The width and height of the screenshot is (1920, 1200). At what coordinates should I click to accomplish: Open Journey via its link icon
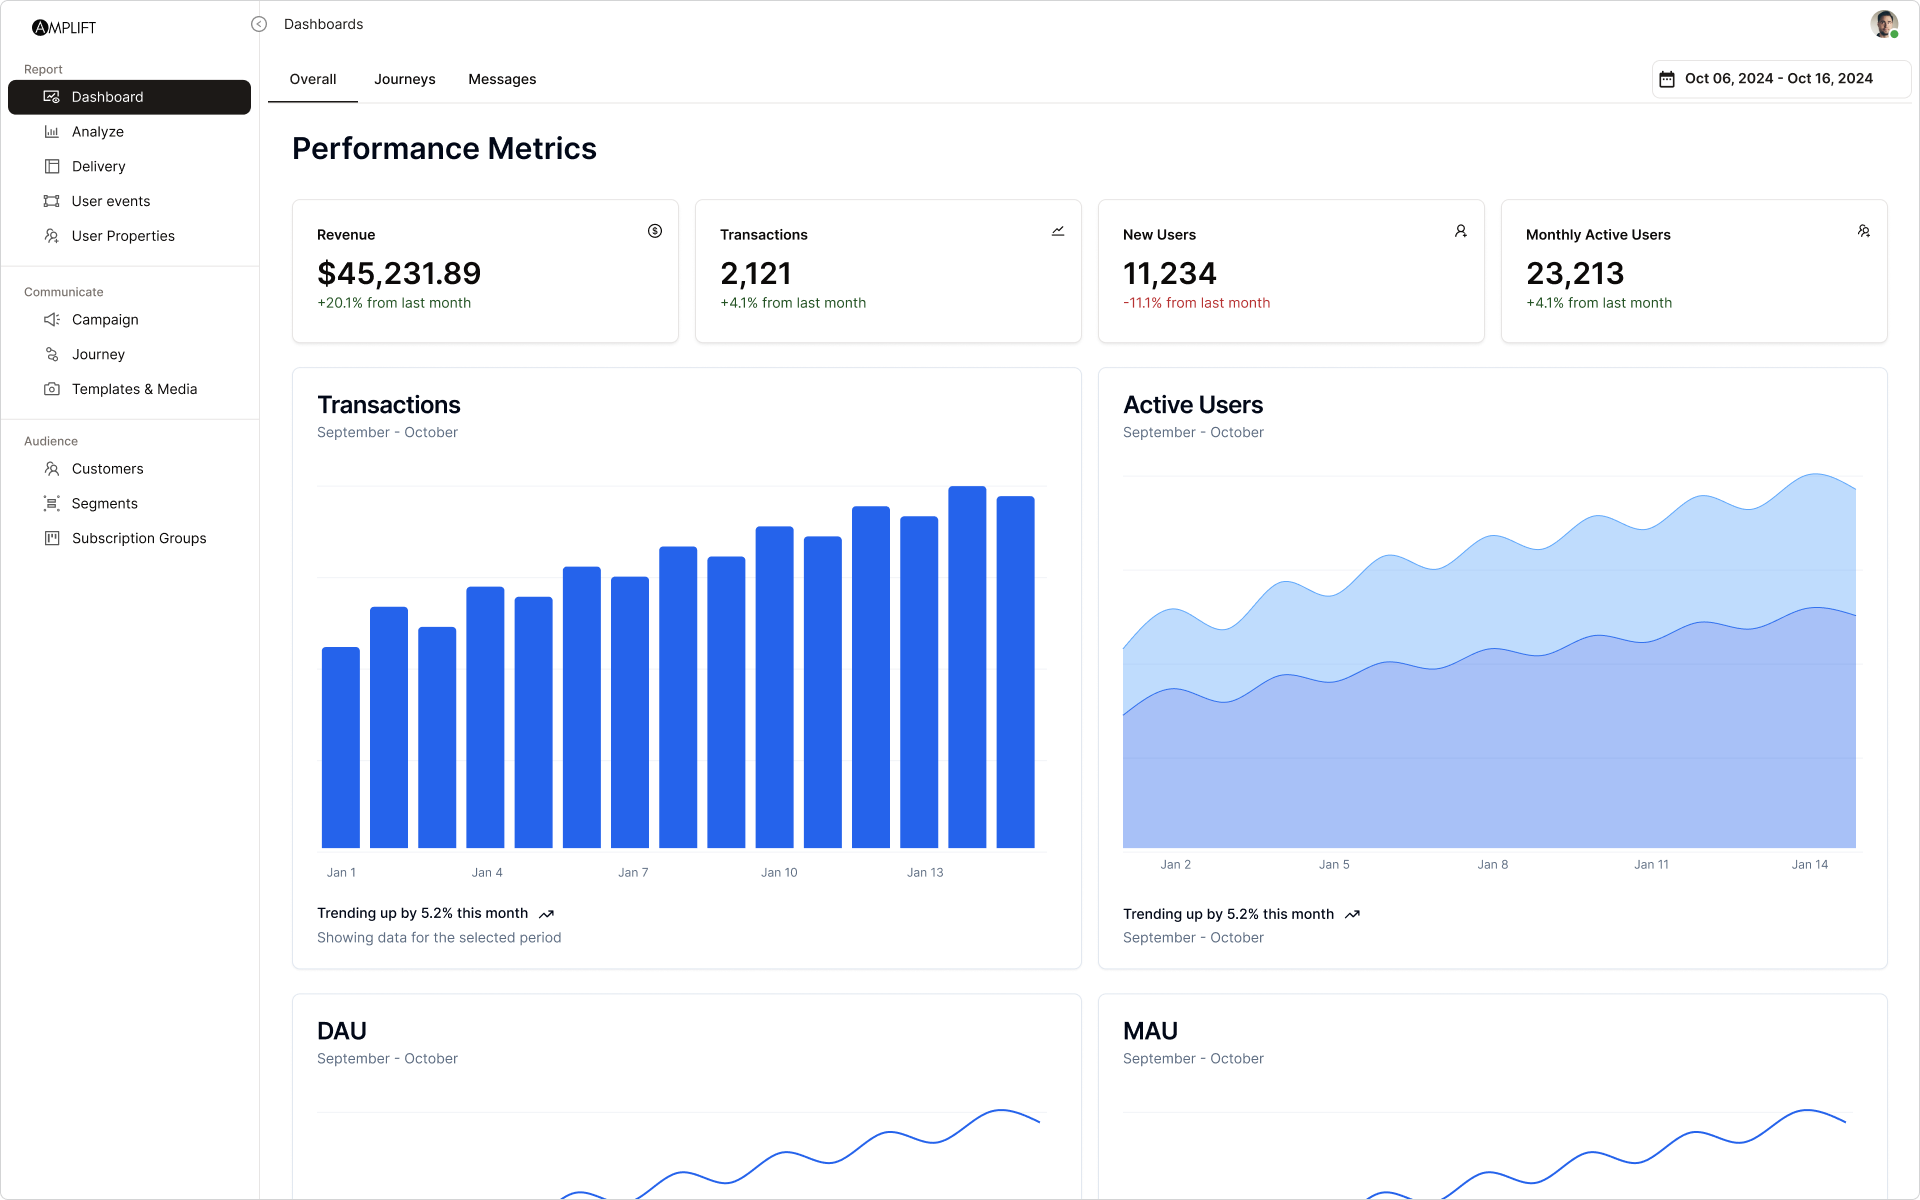point(52,354)
